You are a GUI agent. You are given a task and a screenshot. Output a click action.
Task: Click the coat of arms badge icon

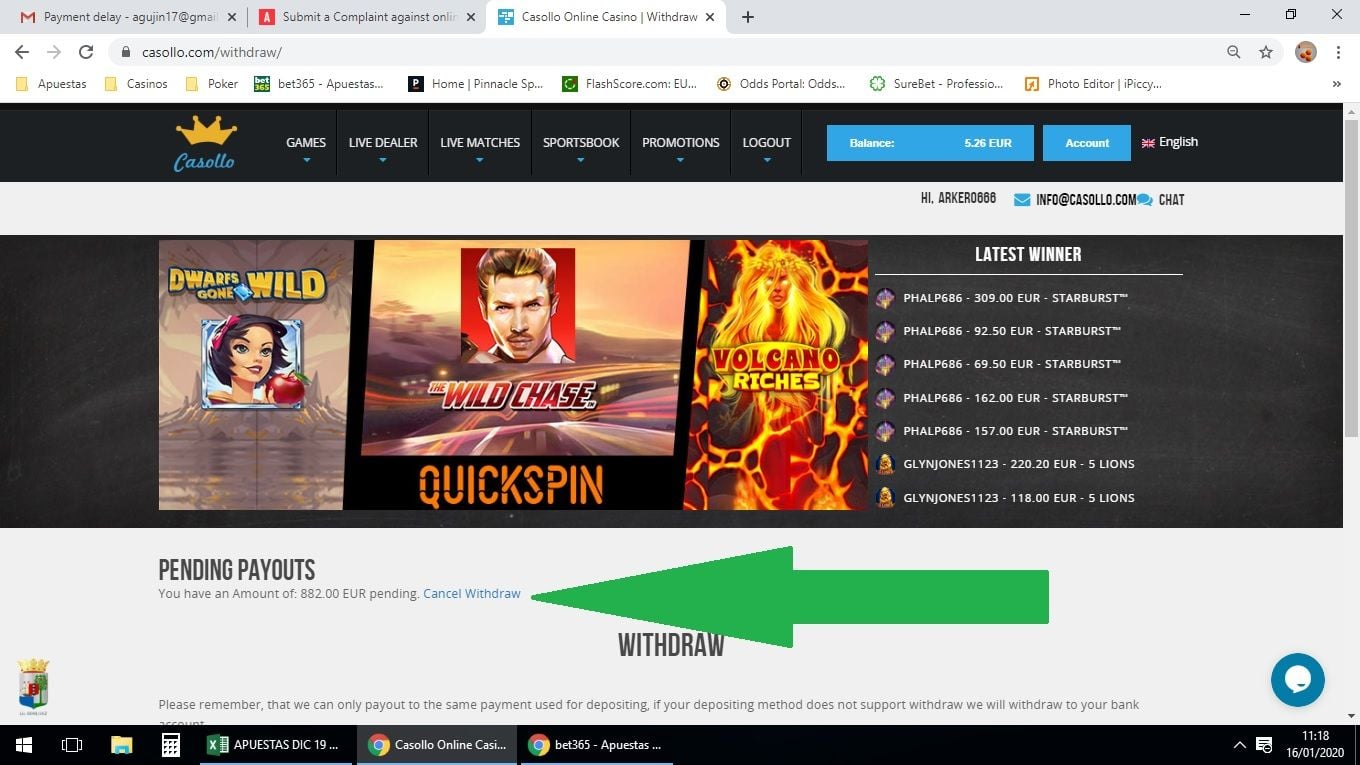33,686
